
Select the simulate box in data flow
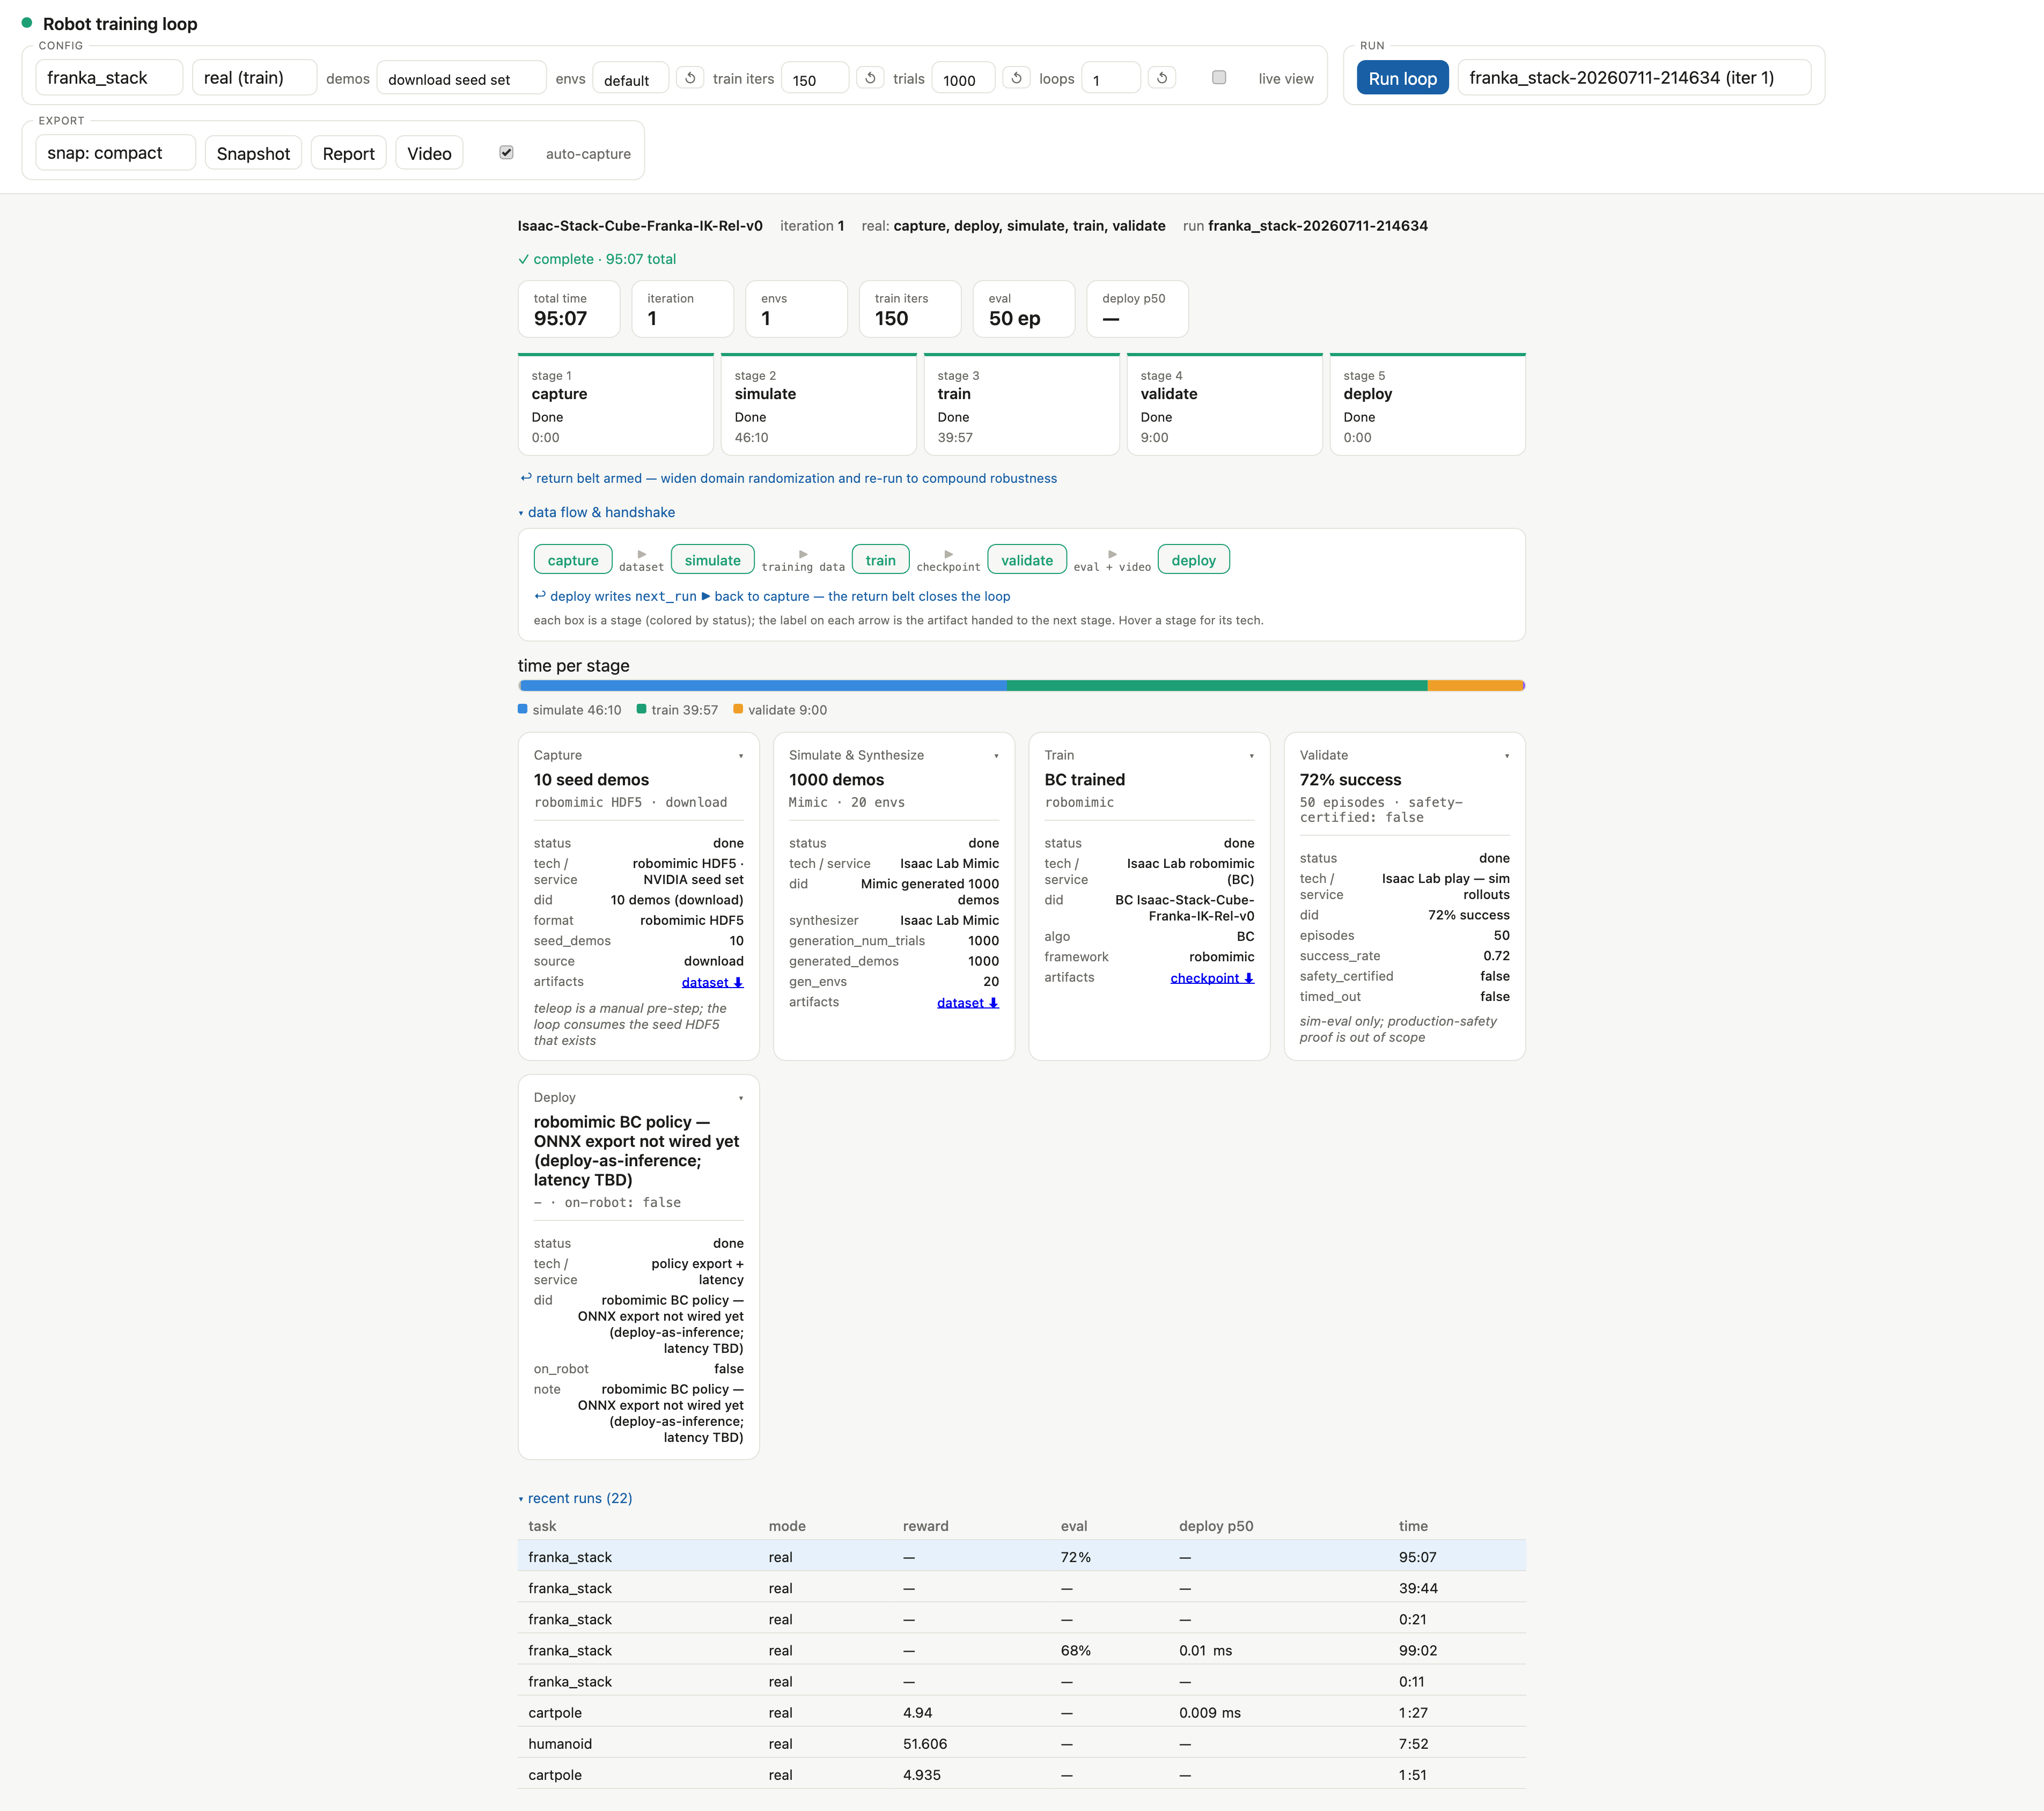tap(712, 560)
